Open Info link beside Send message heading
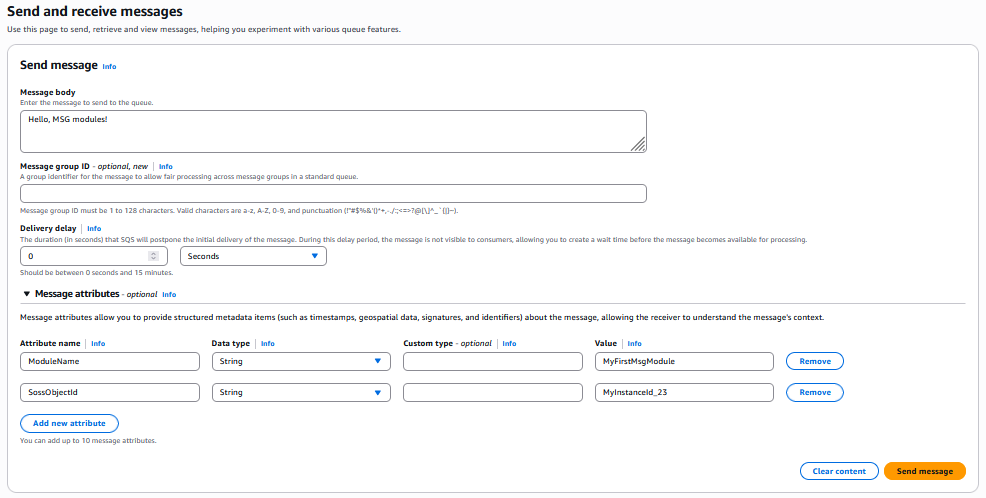This screenshot has height=498, width=986. coord(110,66)
